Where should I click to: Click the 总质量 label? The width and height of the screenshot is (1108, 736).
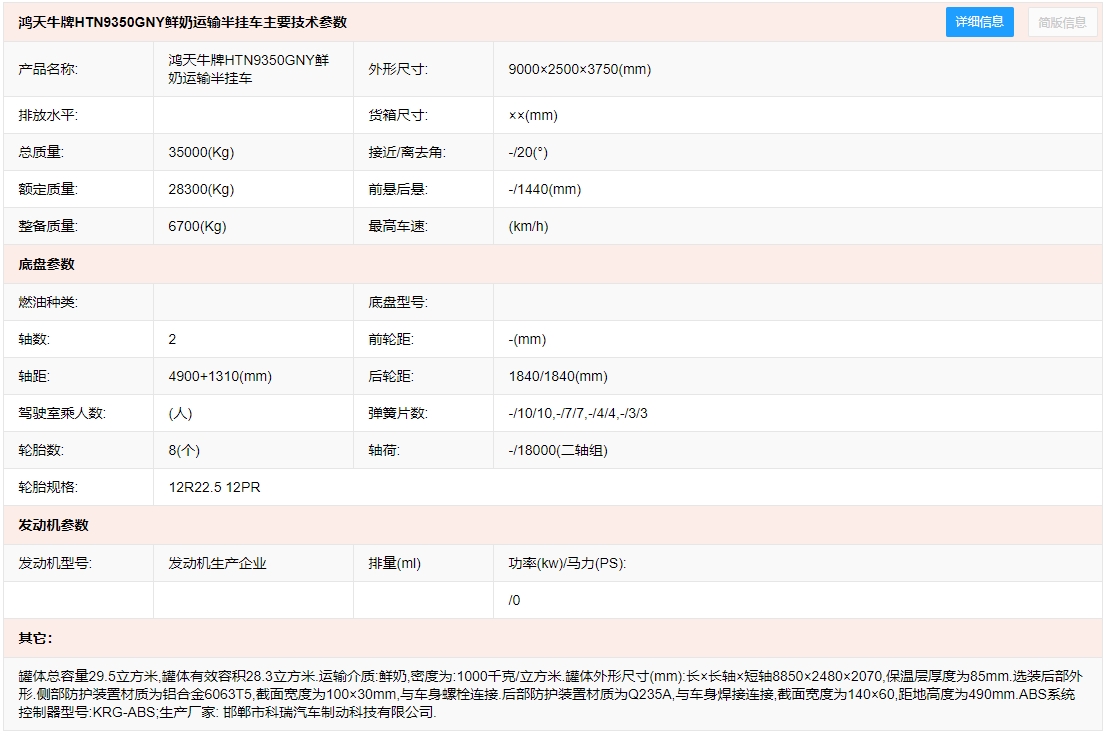click(x=41, y=153)
